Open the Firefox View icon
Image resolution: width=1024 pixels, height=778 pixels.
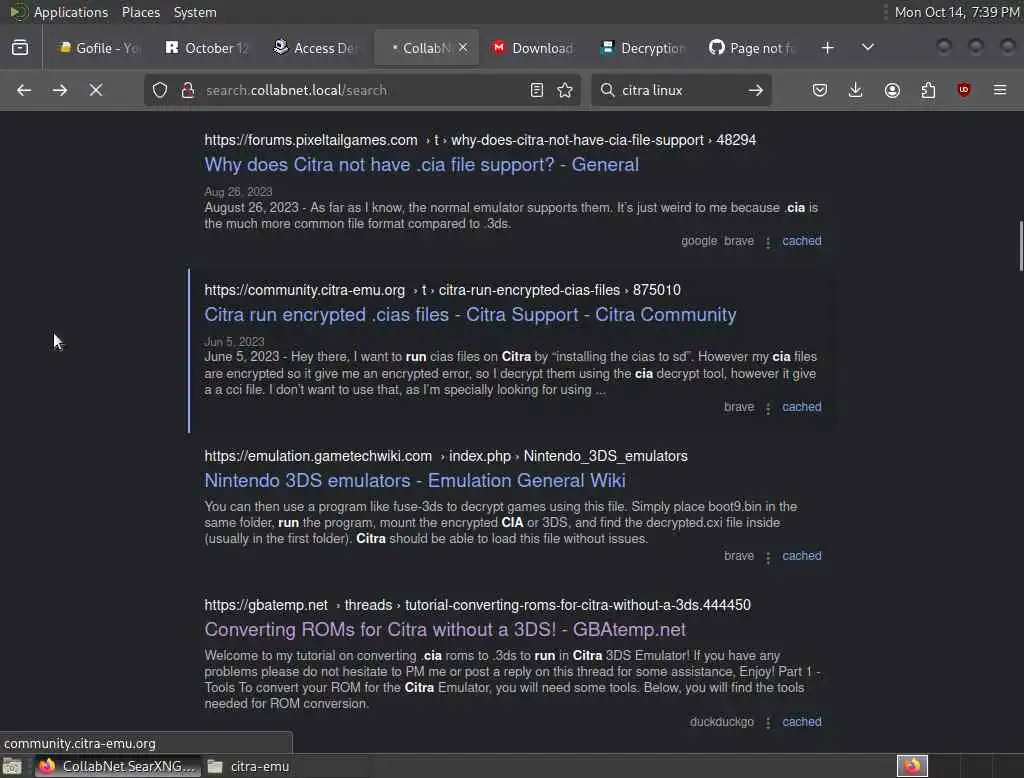coord(20,48)
